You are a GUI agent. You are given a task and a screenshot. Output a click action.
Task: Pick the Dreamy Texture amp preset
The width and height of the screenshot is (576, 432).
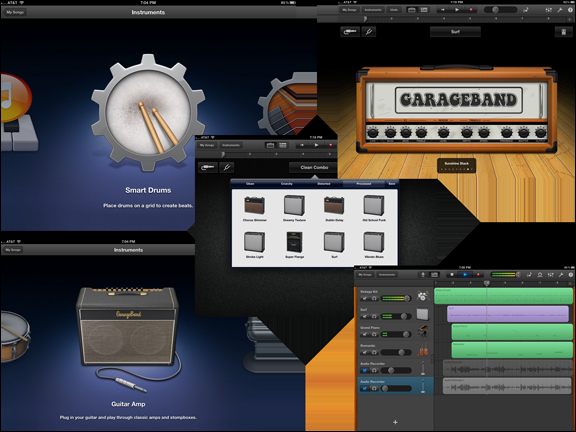(x=294, y=208)
